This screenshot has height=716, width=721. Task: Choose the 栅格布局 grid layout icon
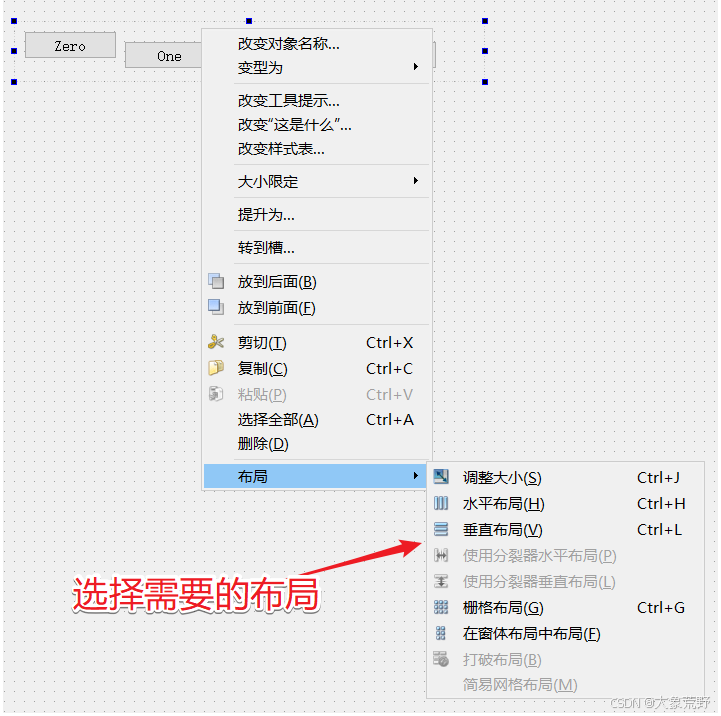pos(441,607)
